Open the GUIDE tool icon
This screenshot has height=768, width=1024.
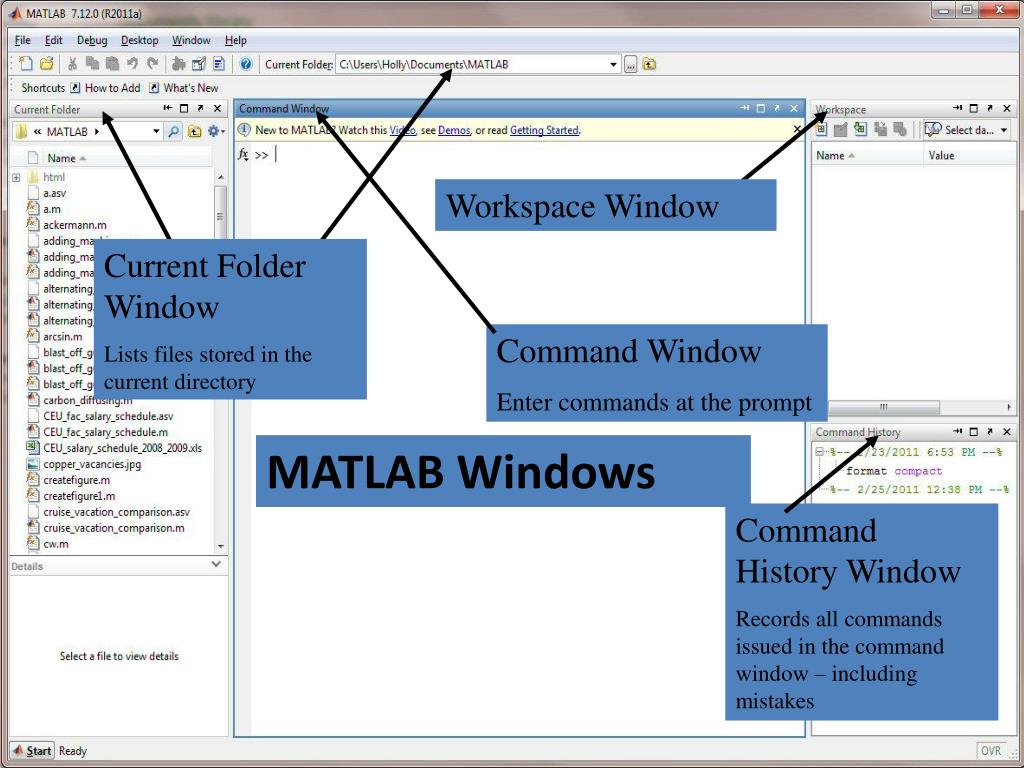[x=199, y=63]
